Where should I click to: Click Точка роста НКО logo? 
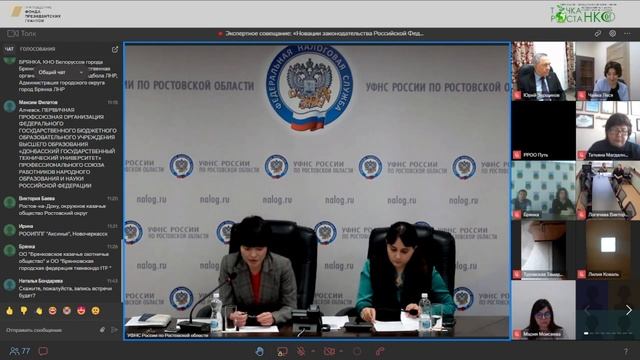[583, 13]
